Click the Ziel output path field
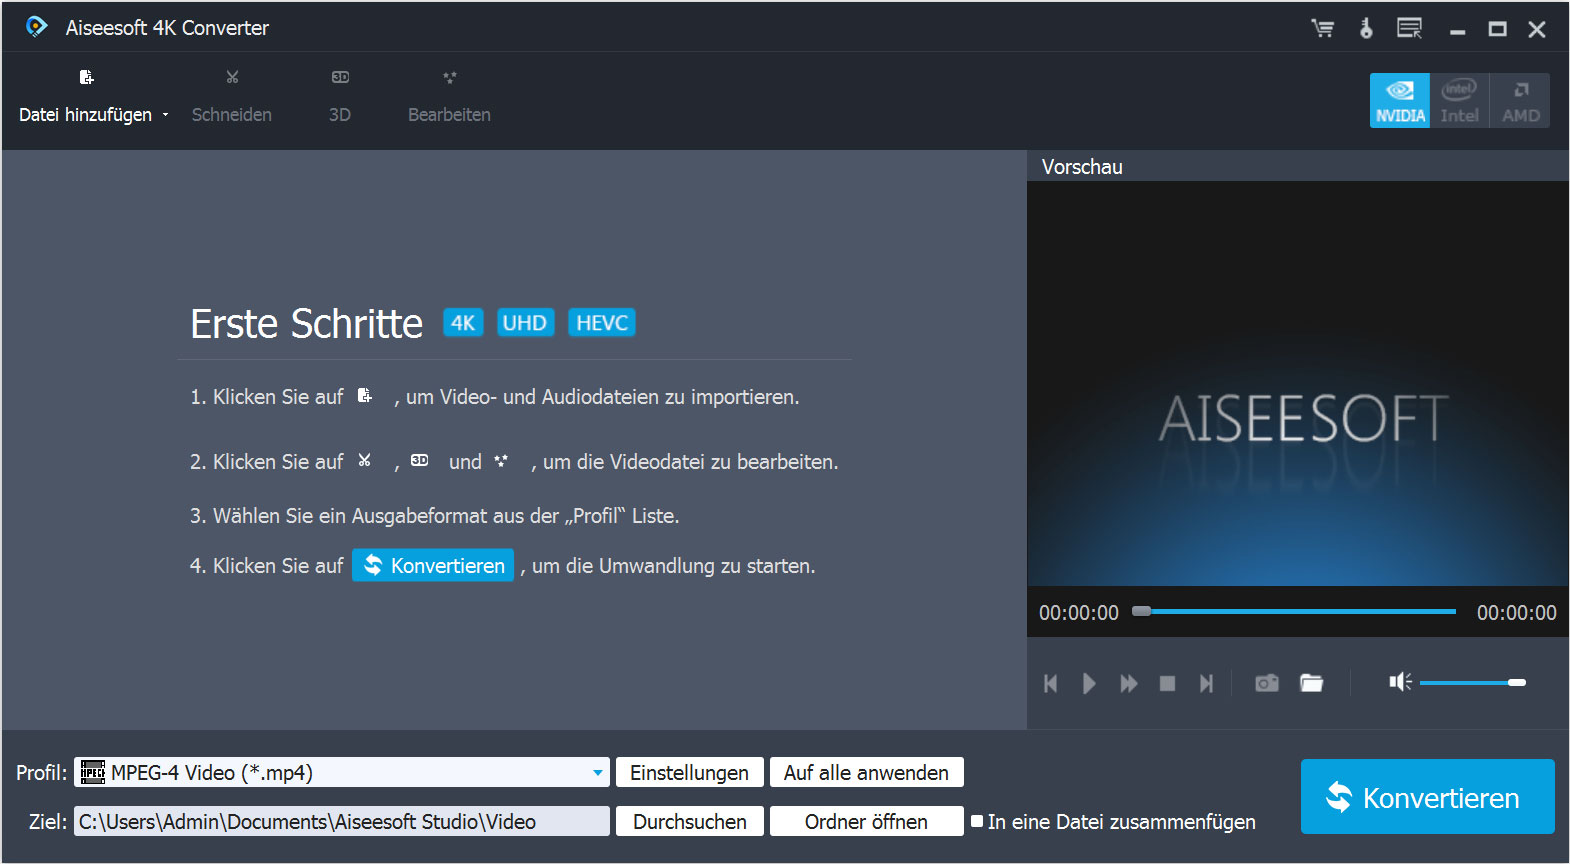 point(341,821)
